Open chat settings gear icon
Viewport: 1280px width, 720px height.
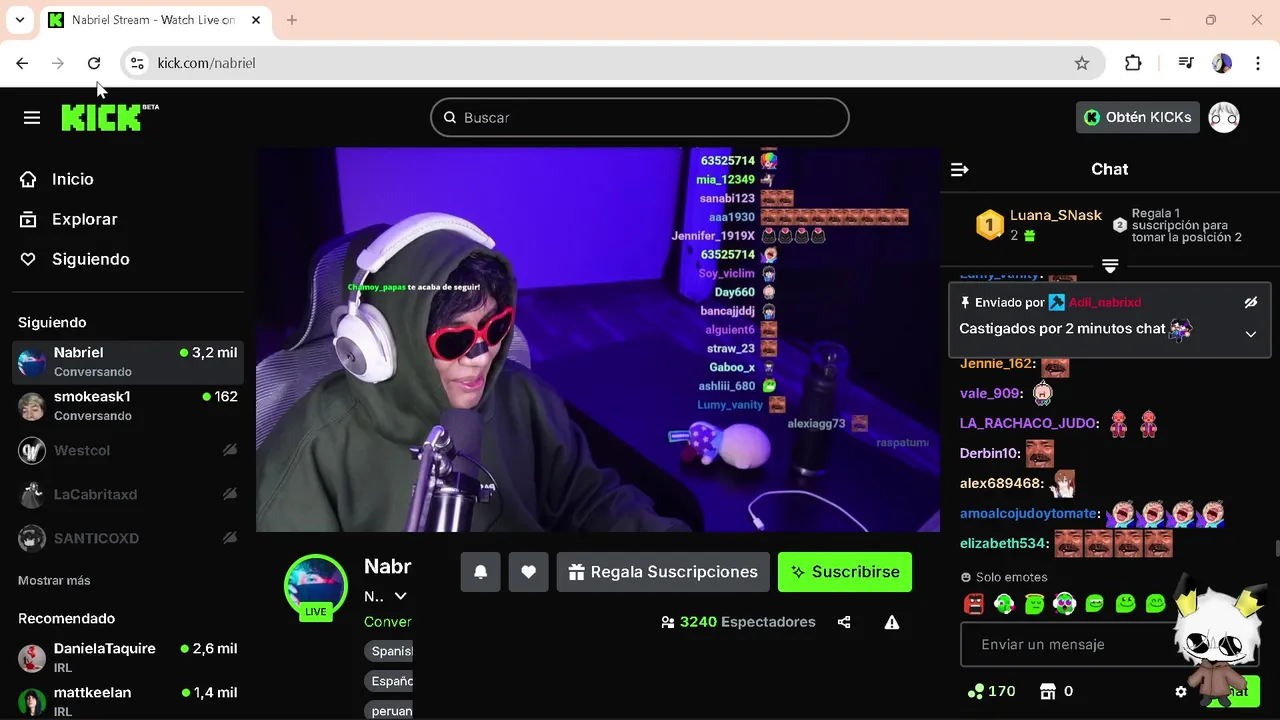pyautogui.click(x=1181, y=691)
